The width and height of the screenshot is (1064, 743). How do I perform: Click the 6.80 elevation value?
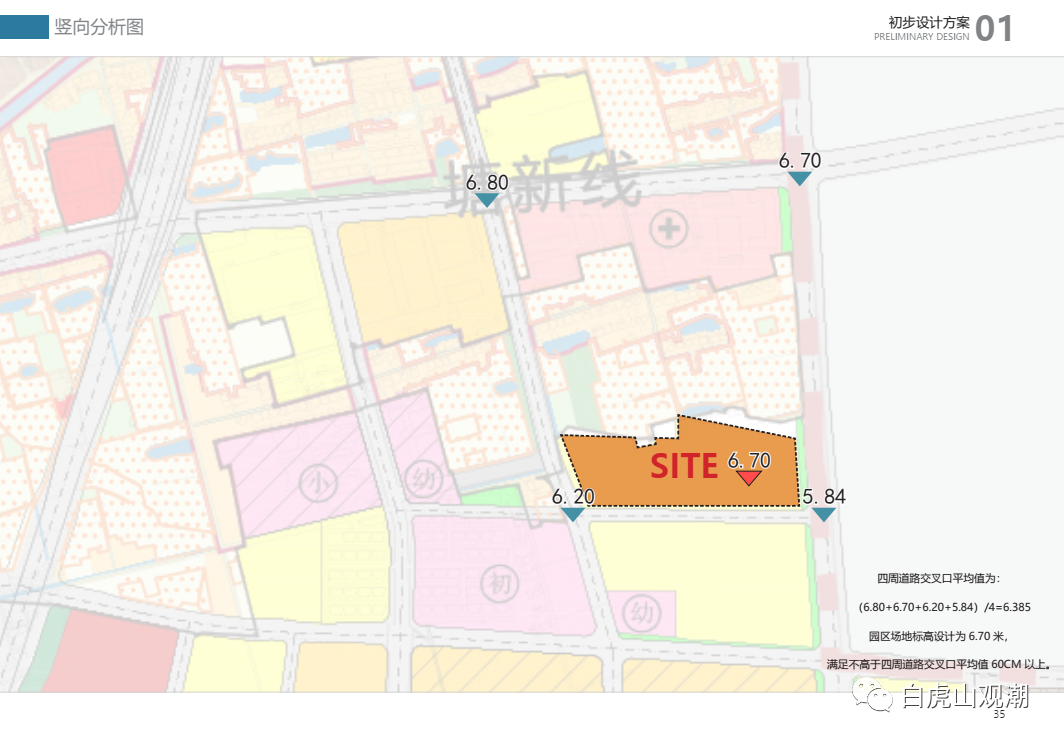point(487,183)
